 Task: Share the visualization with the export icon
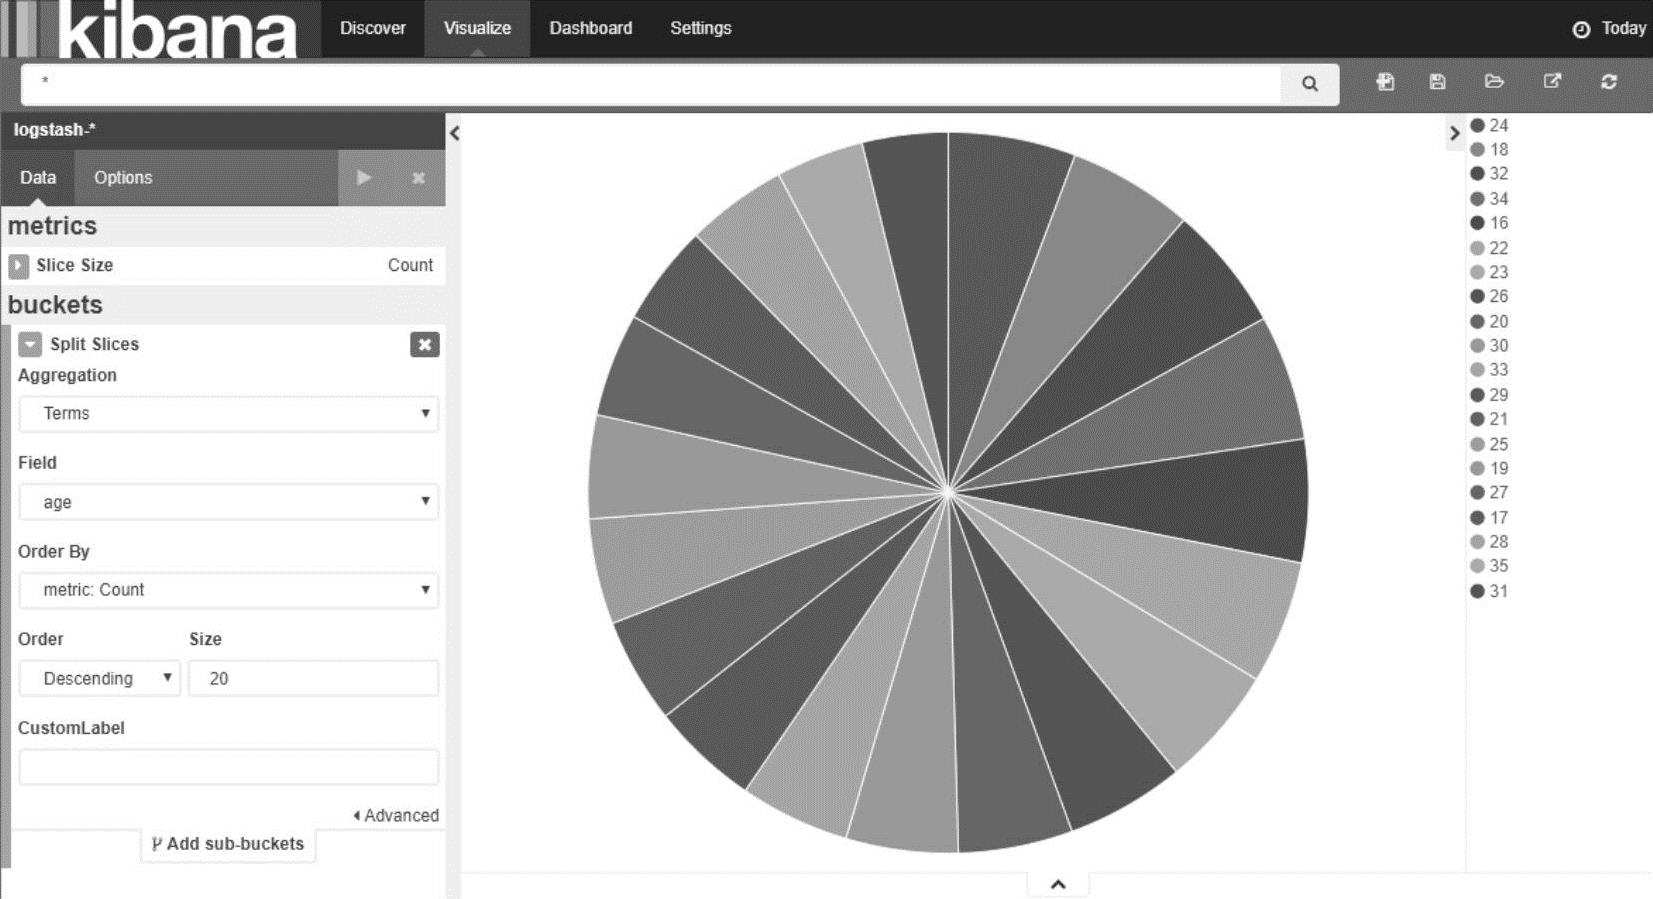tap(1552, 81)
